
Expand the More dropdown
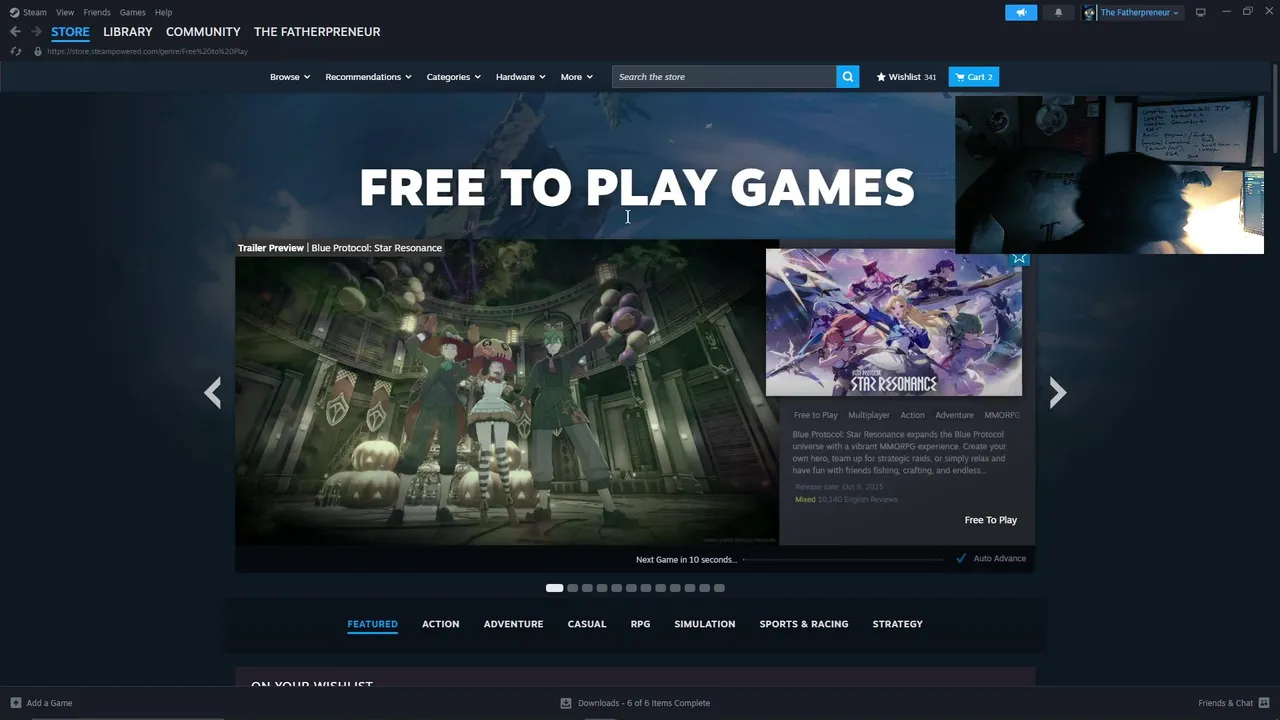pos(576,77)
